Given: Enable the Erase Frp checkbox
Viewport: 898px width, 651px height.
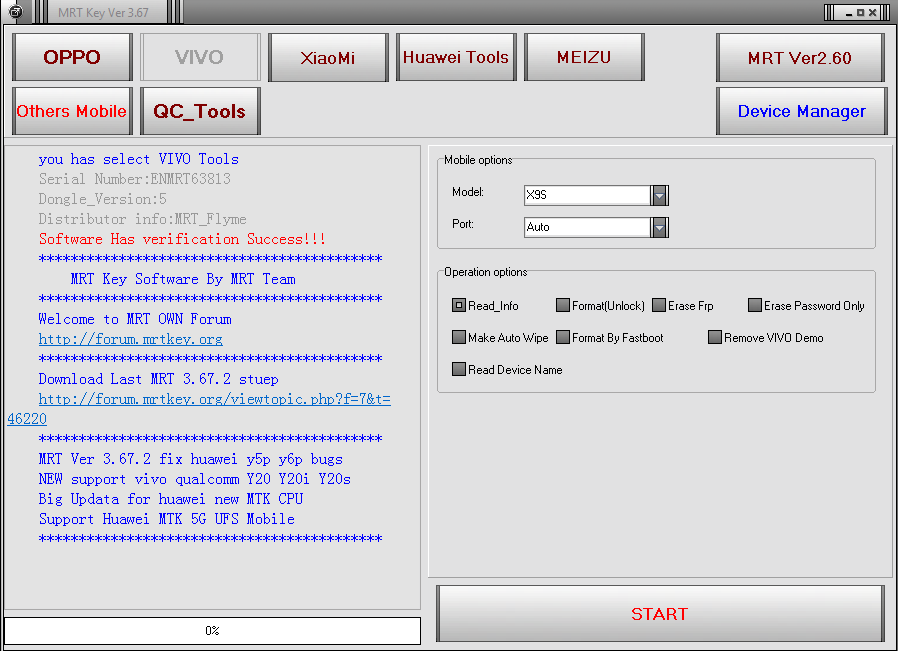Looking at the screenshot, I should [659, 305].
